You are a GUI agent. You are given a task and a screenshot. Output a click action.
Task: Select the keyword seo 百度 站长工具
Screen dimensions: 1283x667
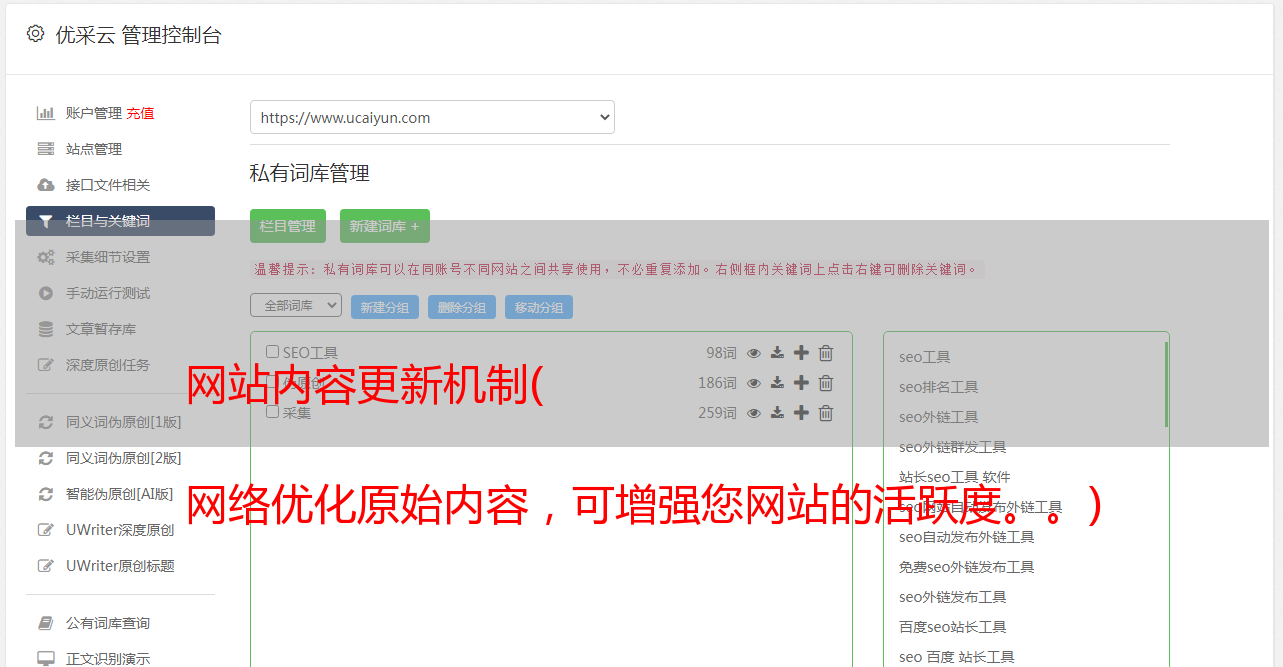(957, 657)
